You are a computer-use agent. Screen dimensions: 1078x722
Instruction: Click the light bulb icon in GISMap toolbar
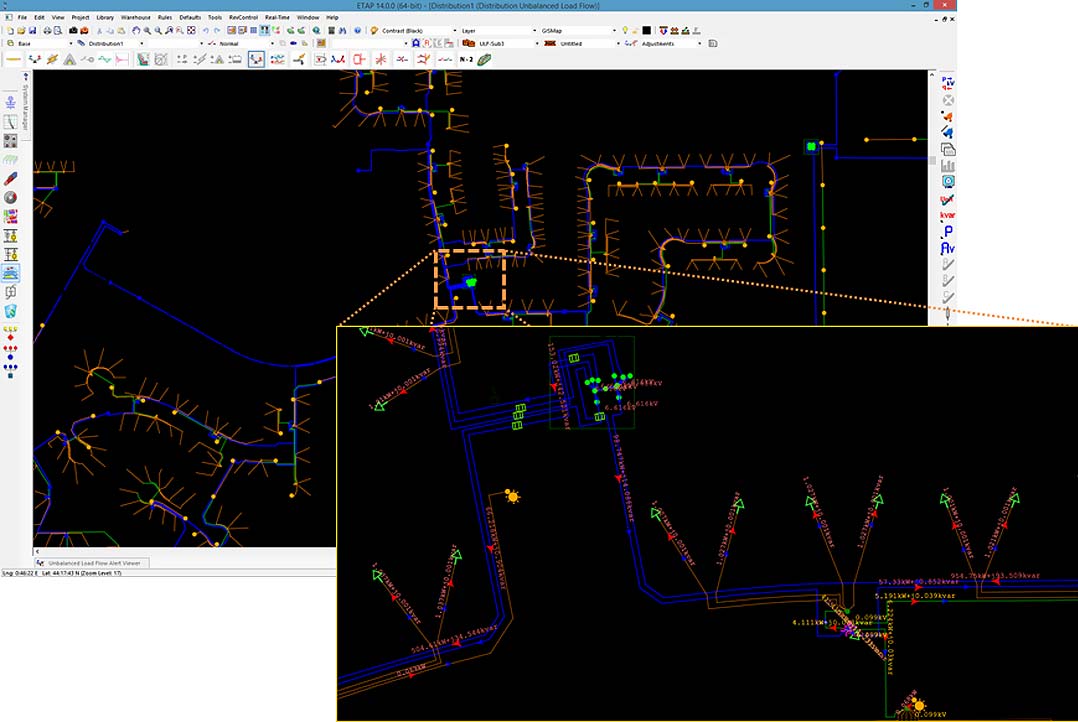[x=625, y=30]
